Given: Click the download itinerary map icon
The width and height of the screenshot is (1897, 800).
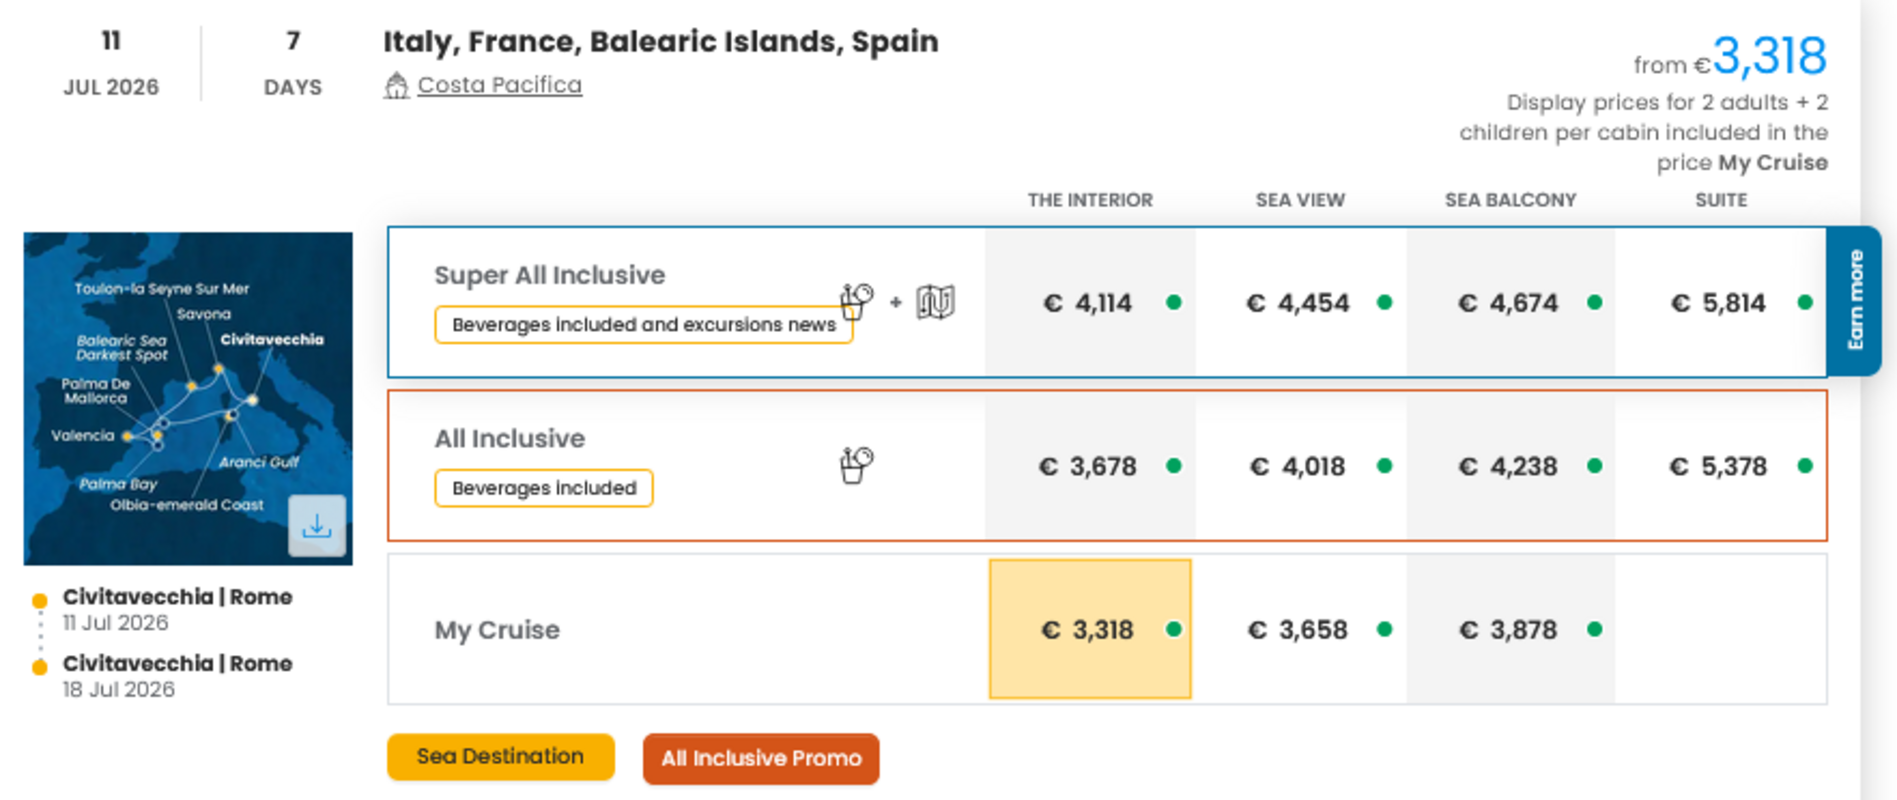Looking at the screenshot, I should [x=317, y=525].
